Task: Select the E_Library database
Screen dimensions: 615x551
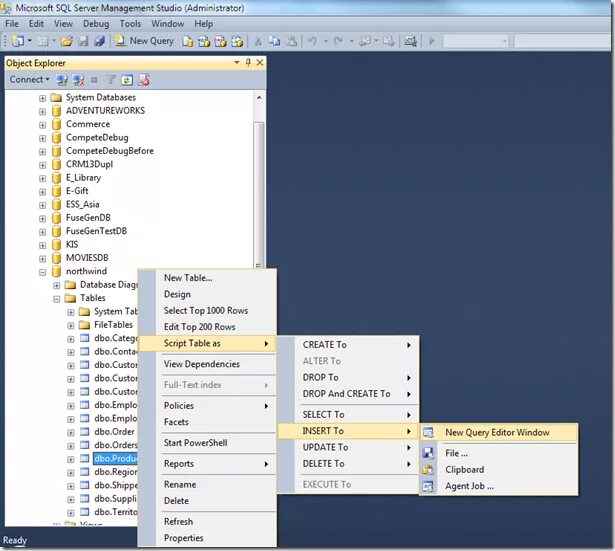Action: [83, 178]
